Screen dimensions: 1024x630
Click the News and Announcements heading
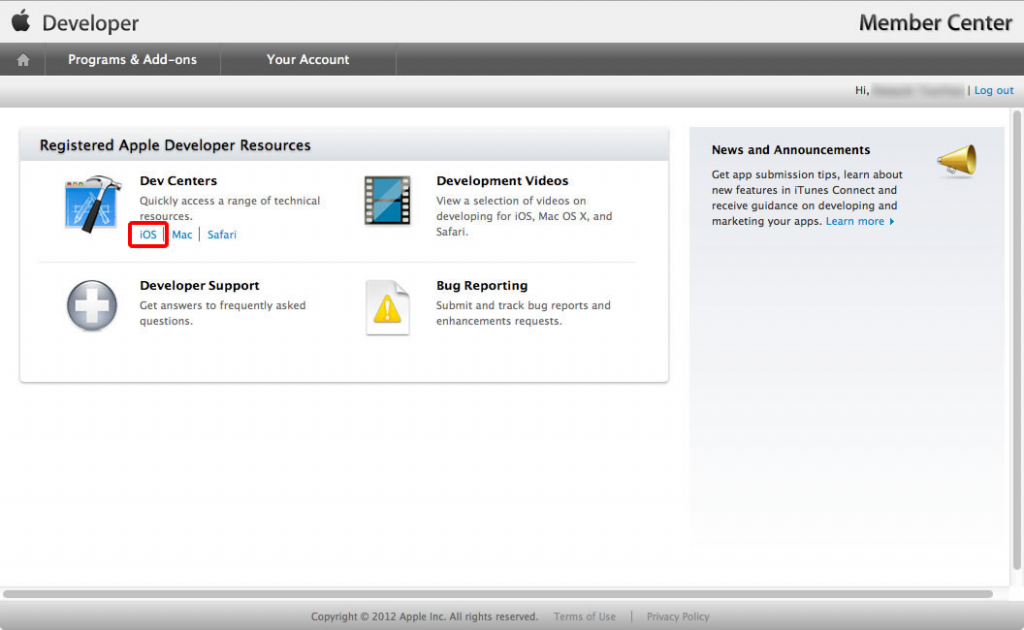point(789,149)
